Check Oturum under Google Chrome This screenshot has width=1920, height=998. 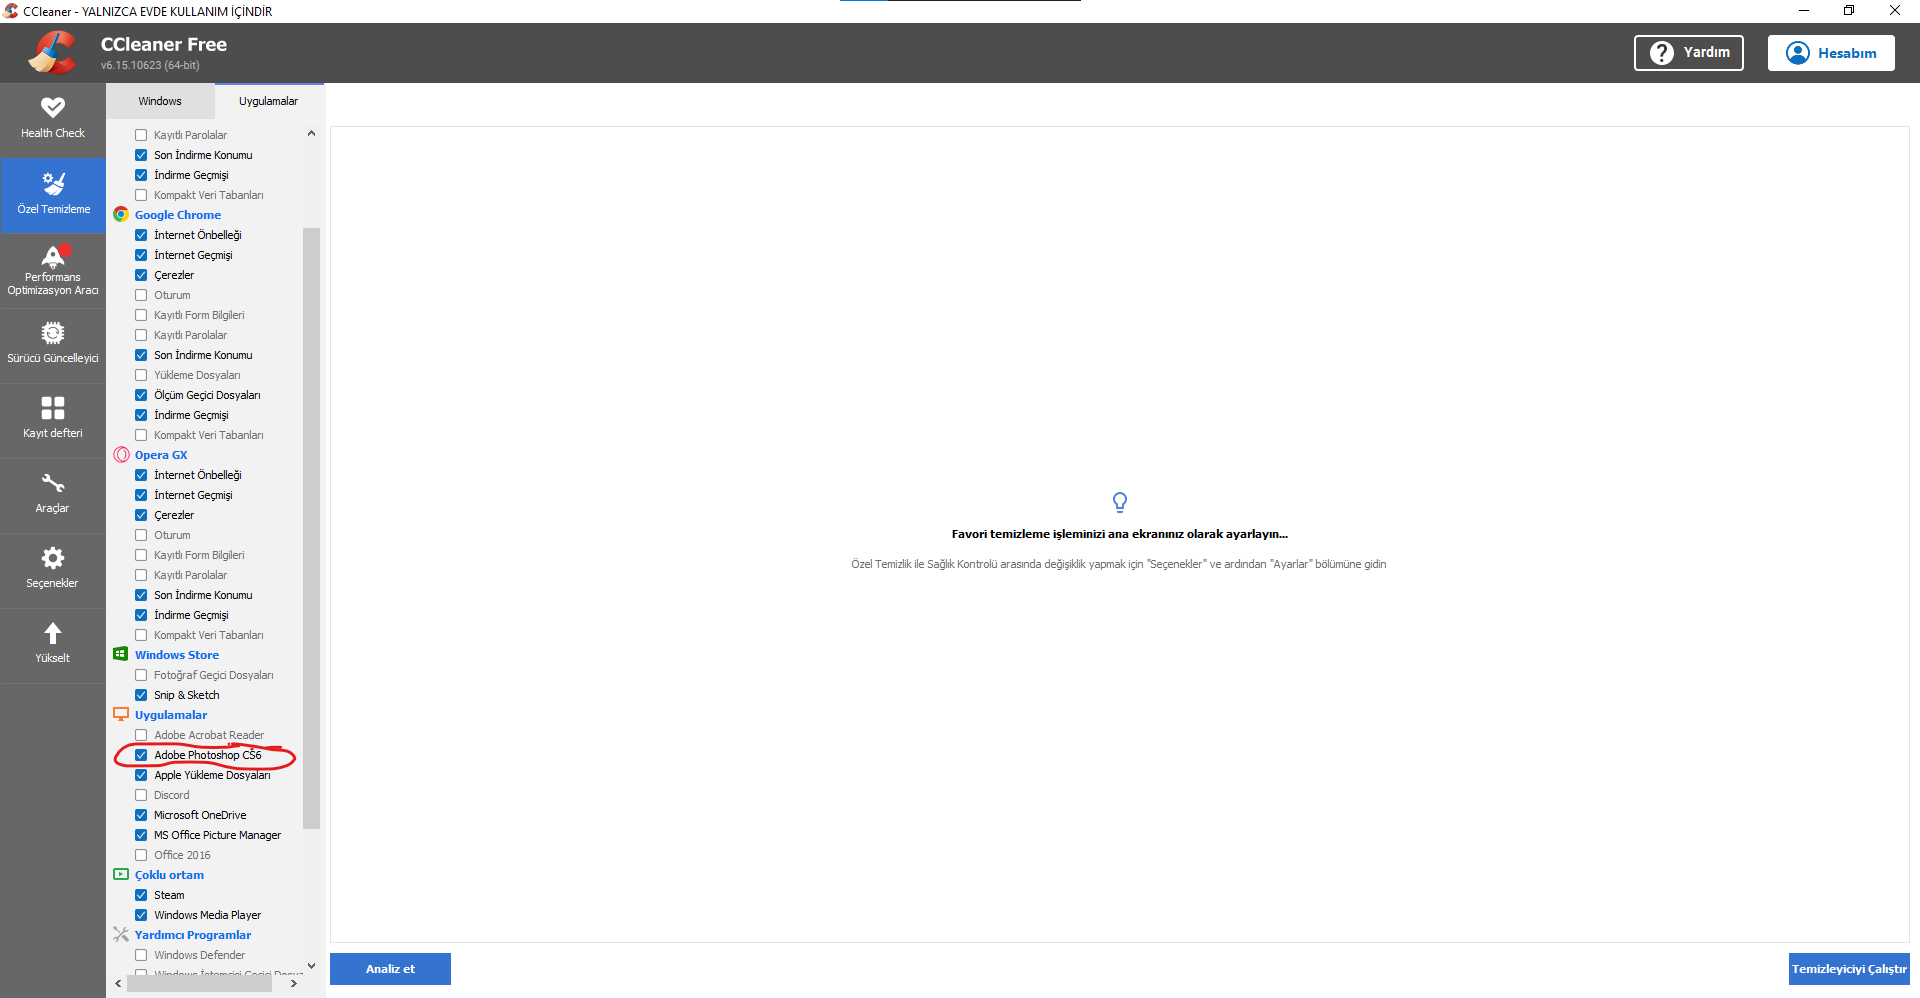click(x=141, y=295)
